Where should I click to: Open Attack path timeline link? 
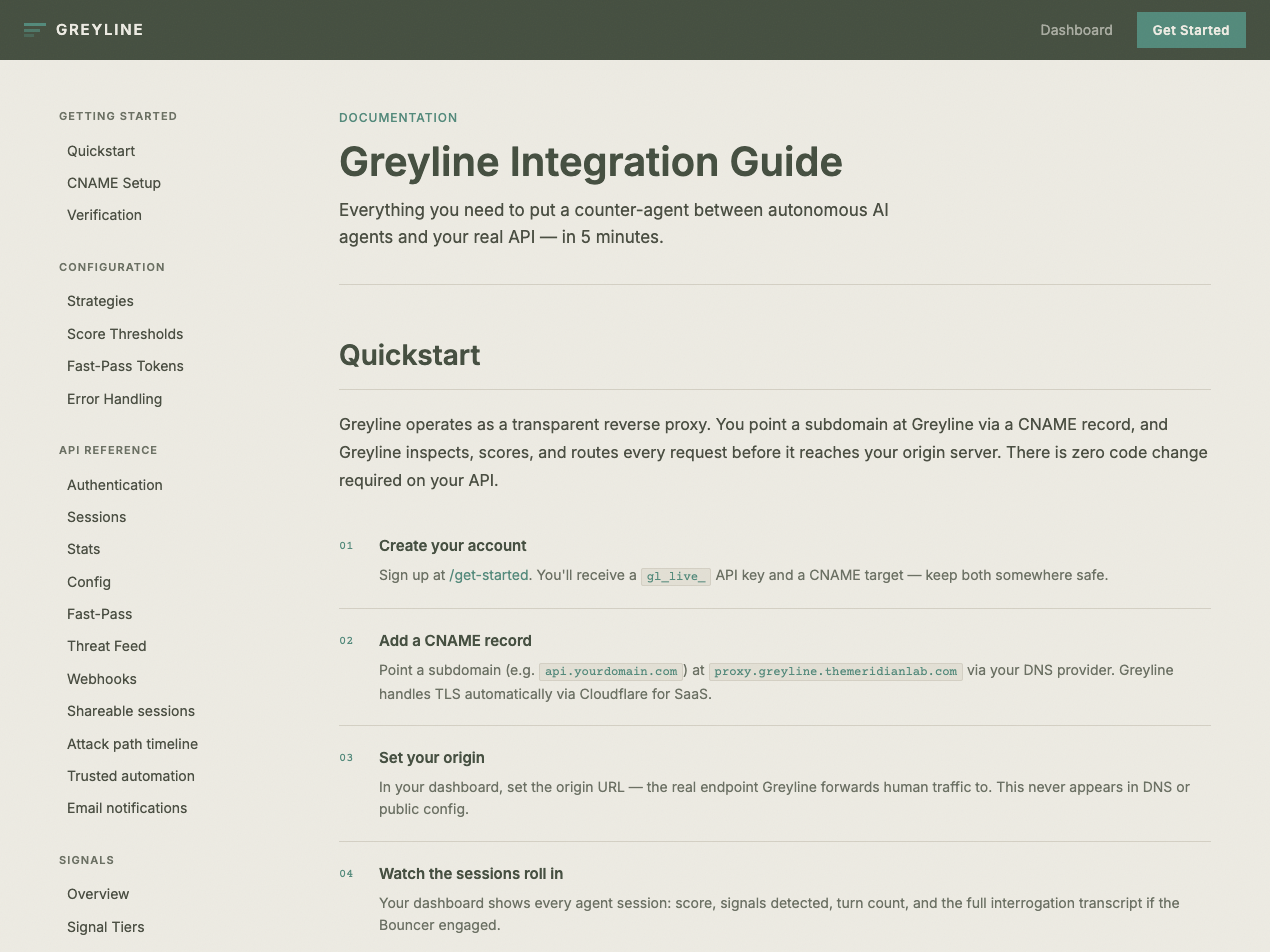point(132,744)
